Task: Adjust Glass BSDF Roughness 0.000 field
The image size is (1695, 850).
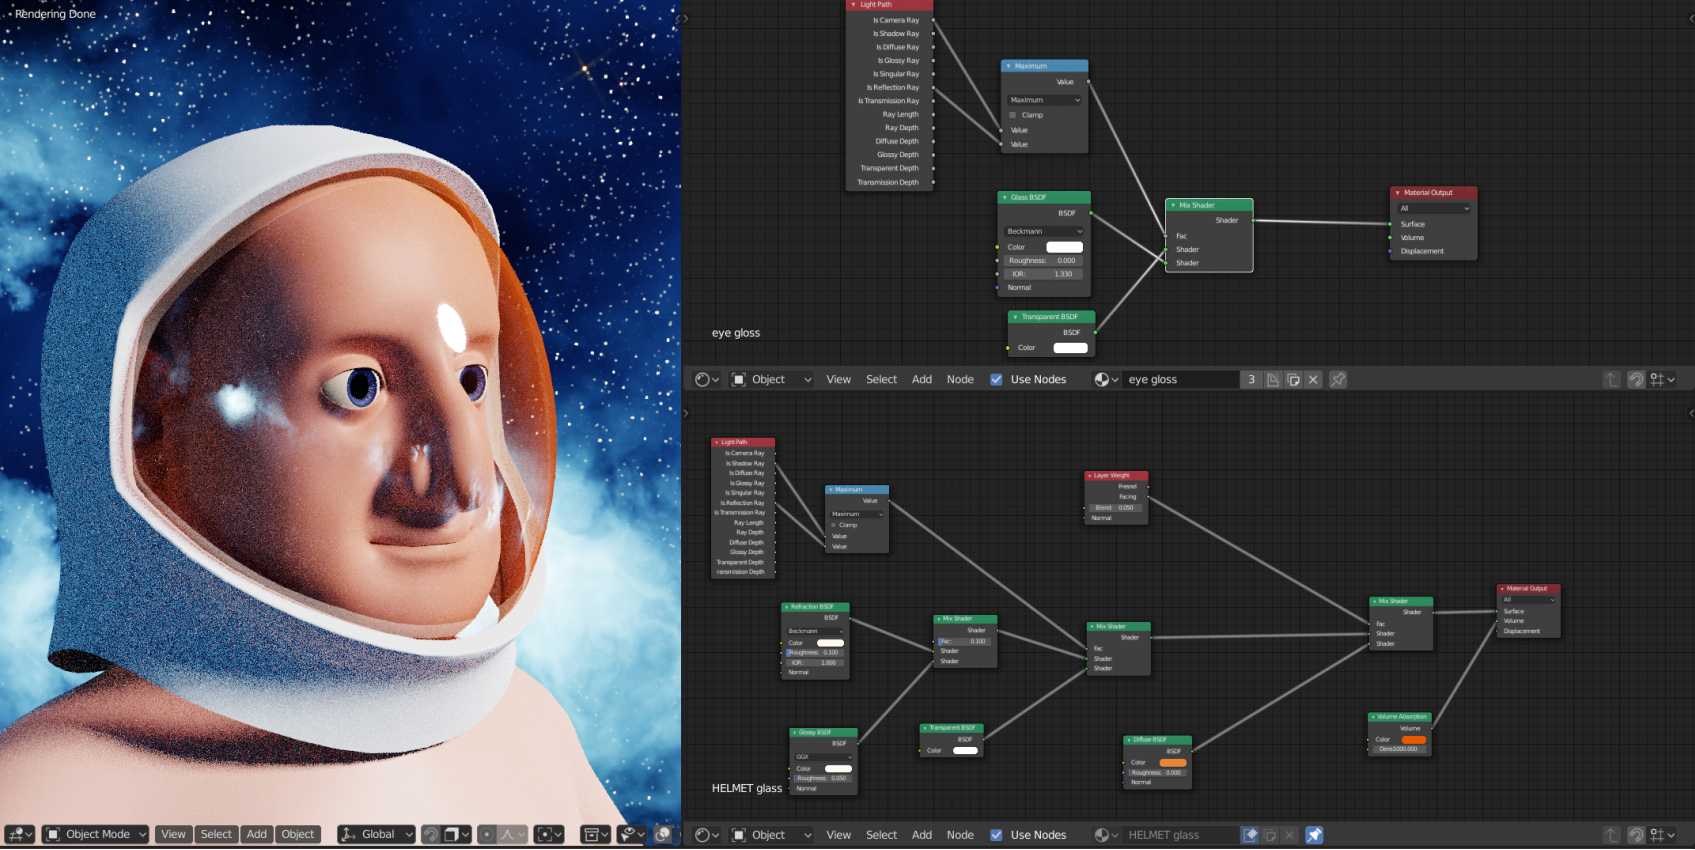Action: pyautogui.click(x=1045, y=261)
